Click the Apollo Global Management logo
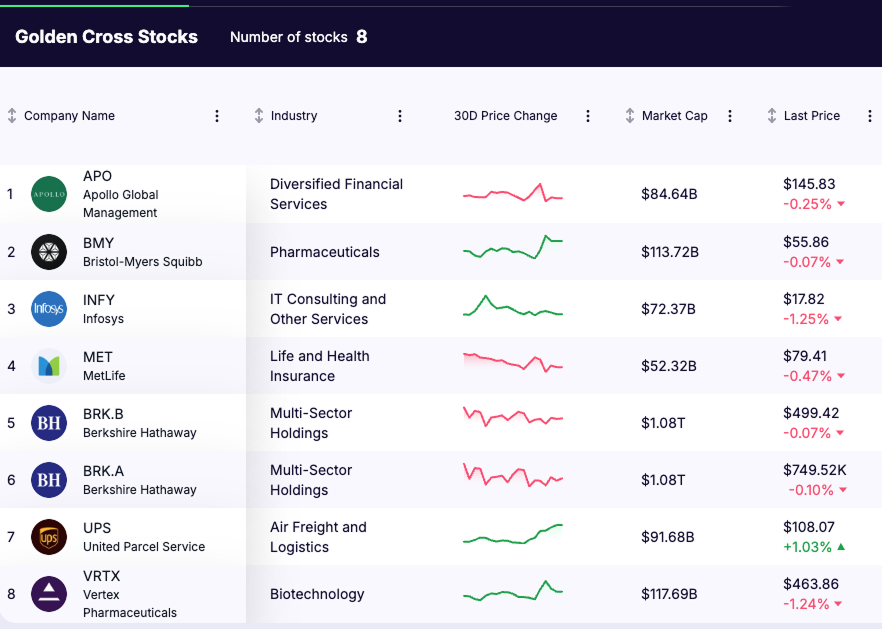The height and width of the screenshot is (629, 882). [48, 194]
